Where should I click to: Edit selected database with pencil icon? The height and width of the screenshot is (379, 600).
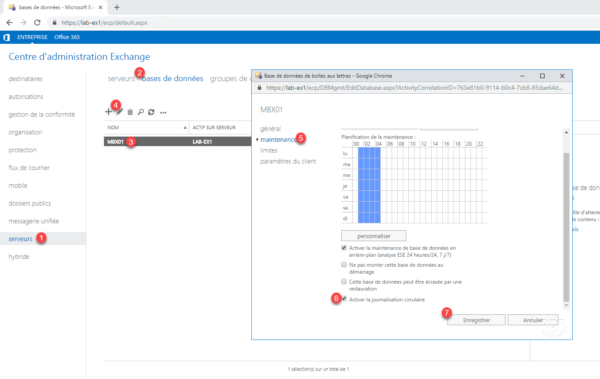tap(119, 112)
